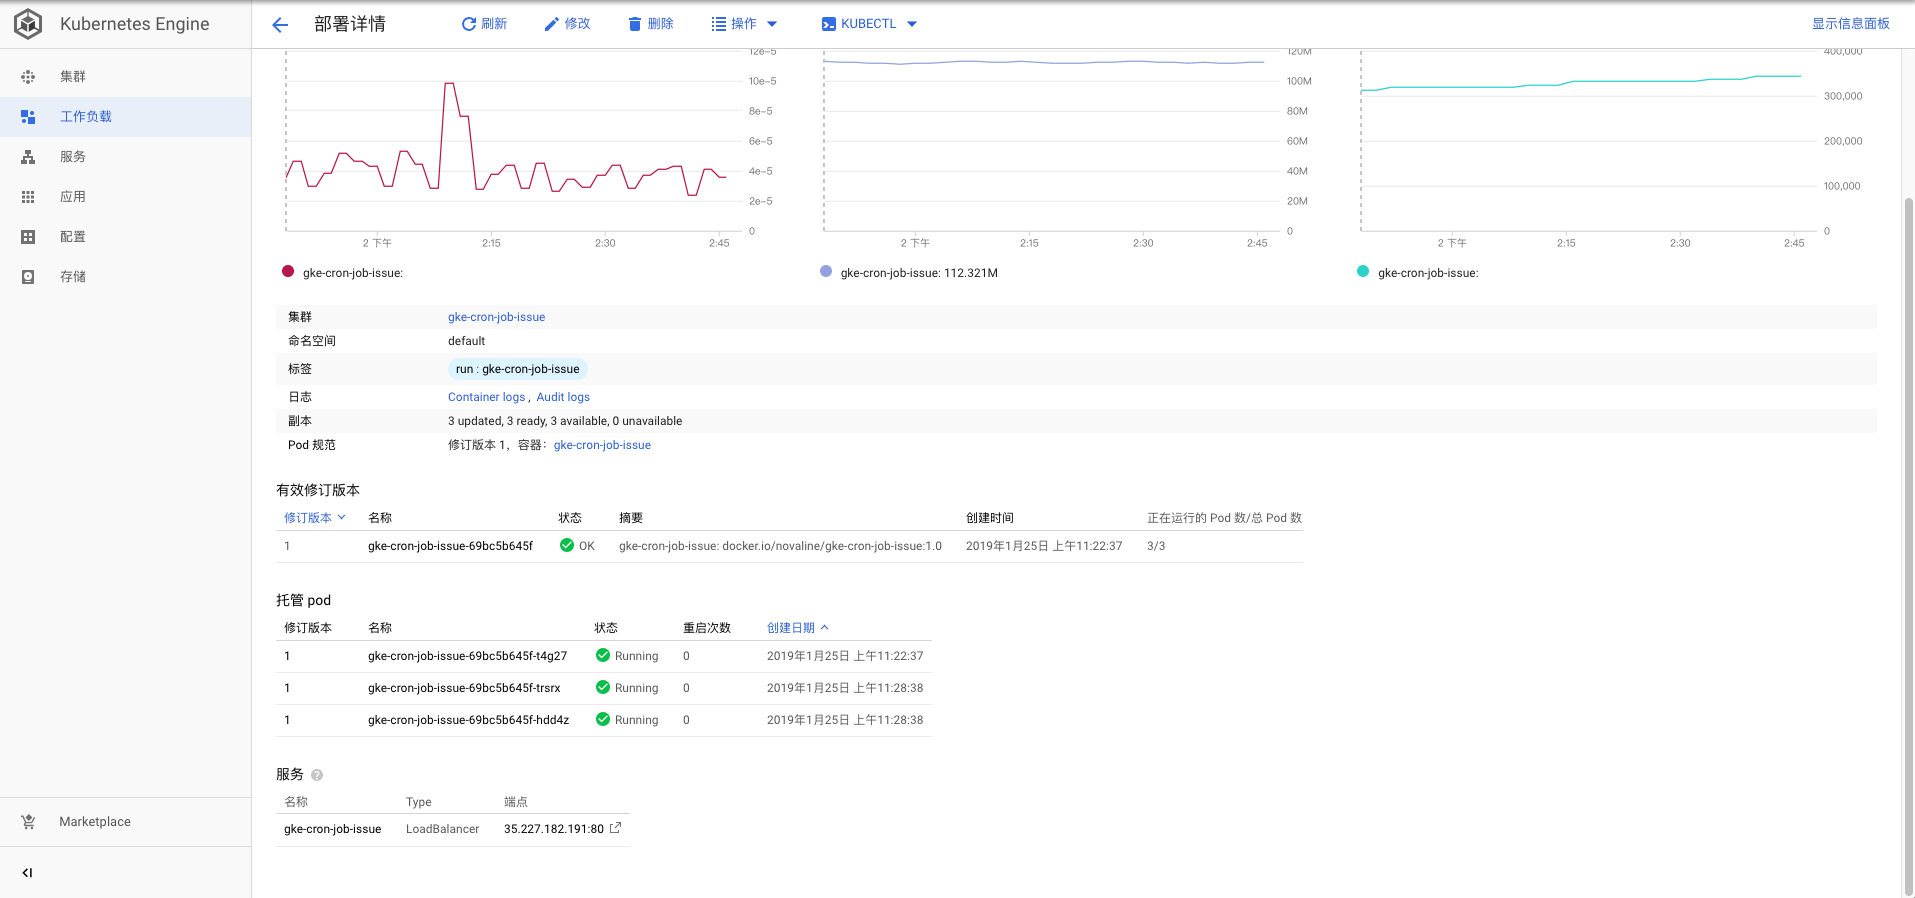This screenshot has height=898, width=1915.
Task: Select 集群 in the sidebar
Action: tap(126, 77)
